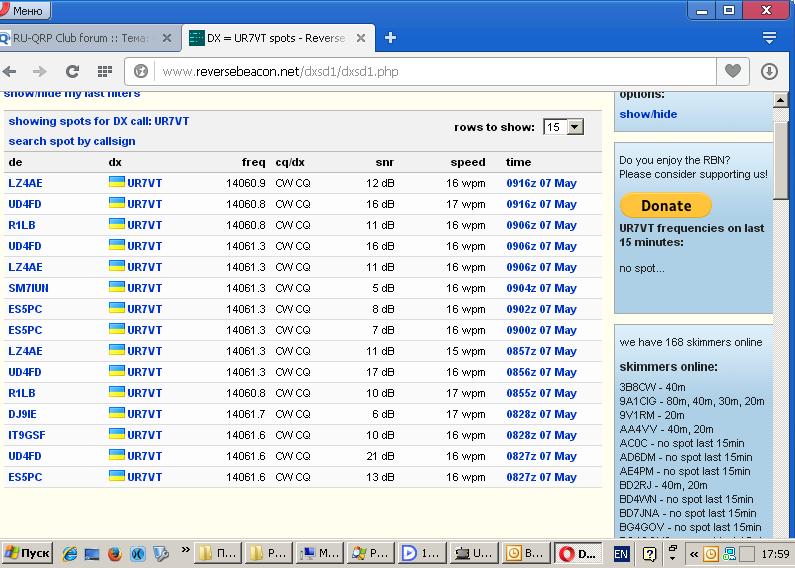Click the 9A1CIG skimmer entry

tap(692, 401)
